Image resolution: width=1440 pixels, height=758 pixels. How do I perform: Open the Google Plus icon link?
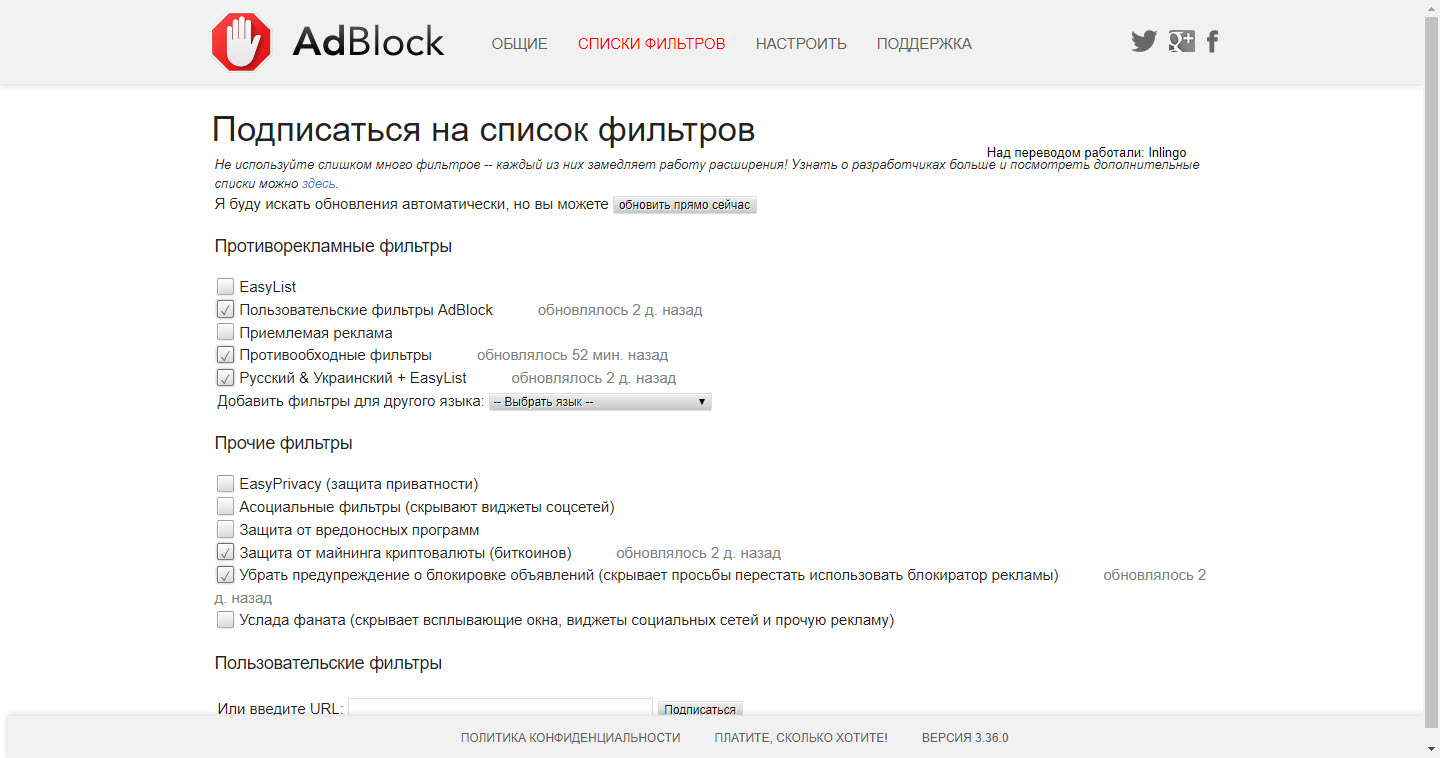1182,41
